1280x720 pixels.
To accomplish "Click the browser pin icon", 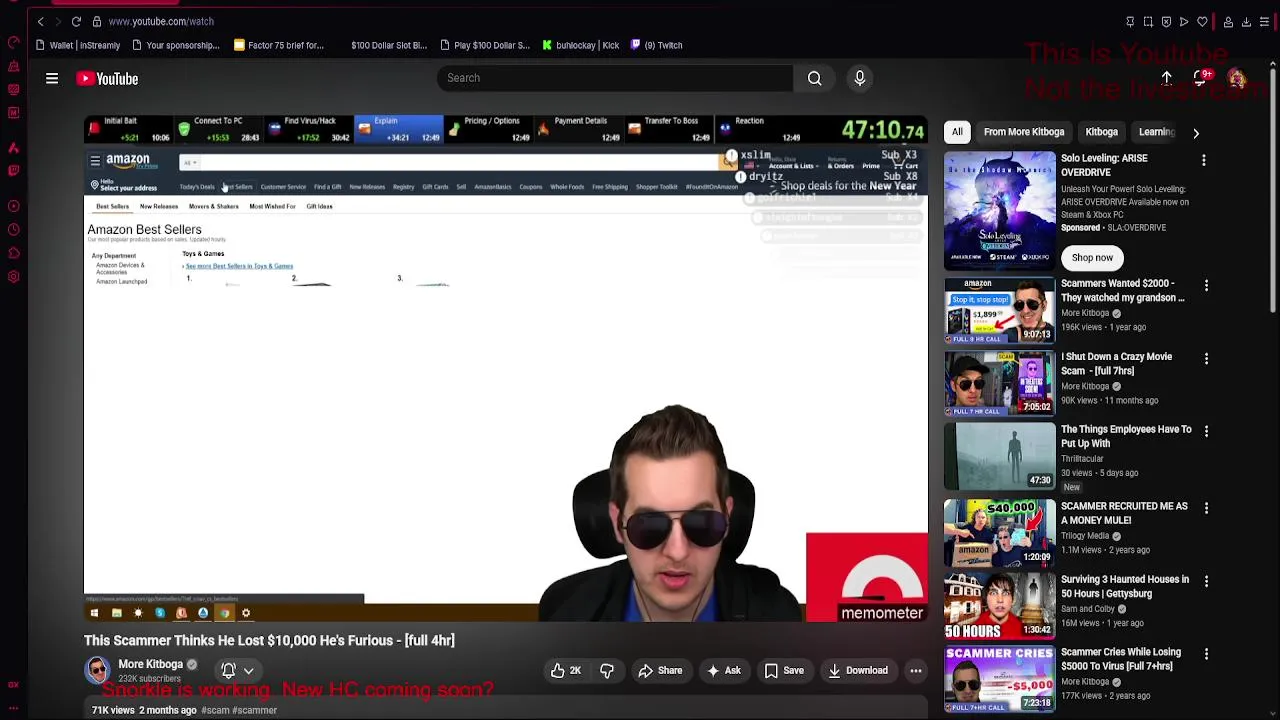I will (x=1130, y=21).
